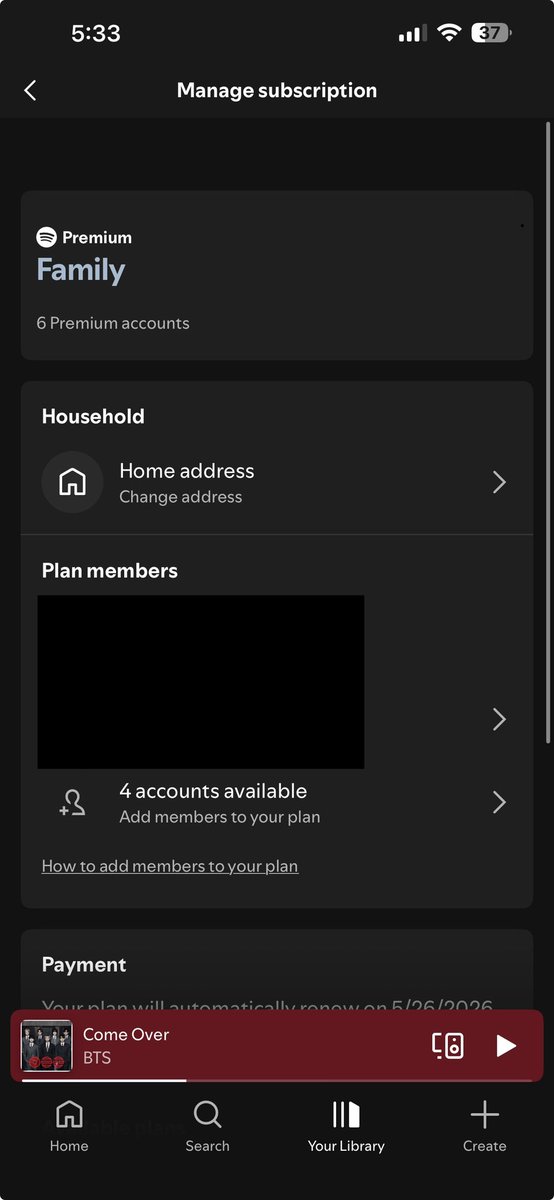Open 4 accounts available row
554x1200 pixels.
click(x=277, y=803)
